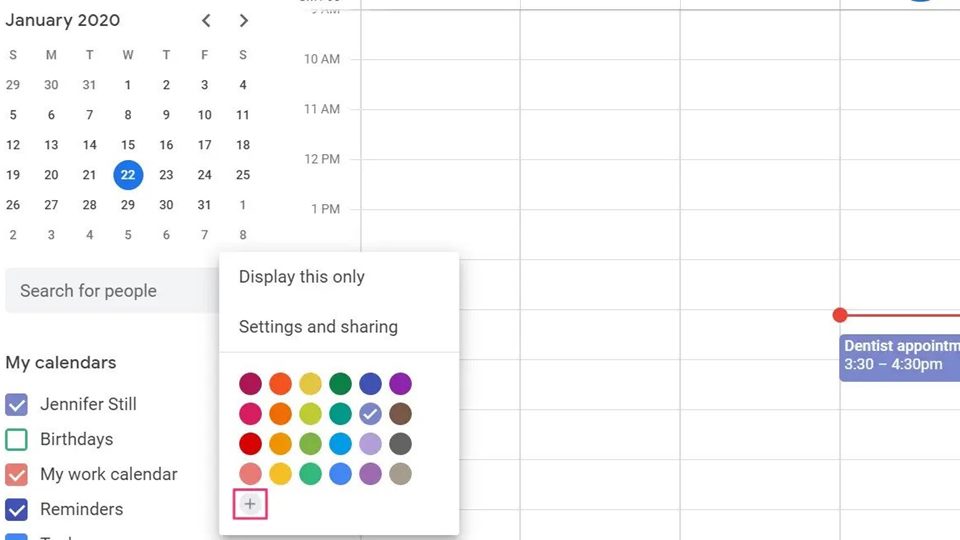The image size is (960, 540).
Task: Toggle Jennifer Still calendar checkbox
Action: (16, 404)
